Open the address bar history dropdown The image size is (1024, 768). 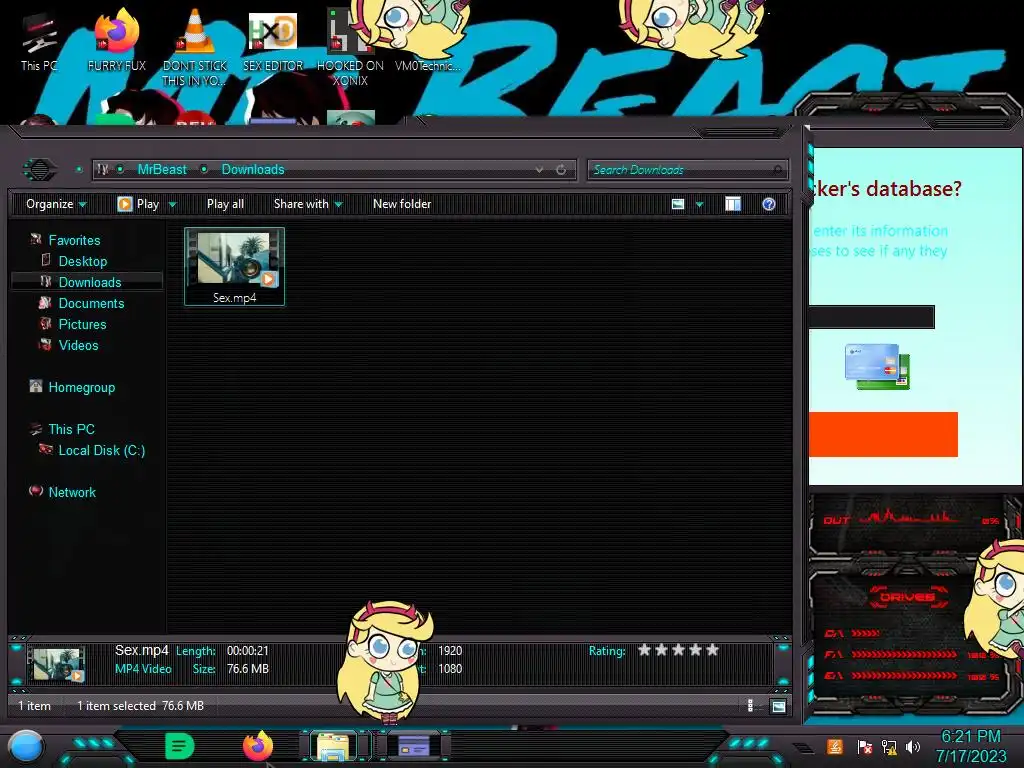[x=539, y=170]
